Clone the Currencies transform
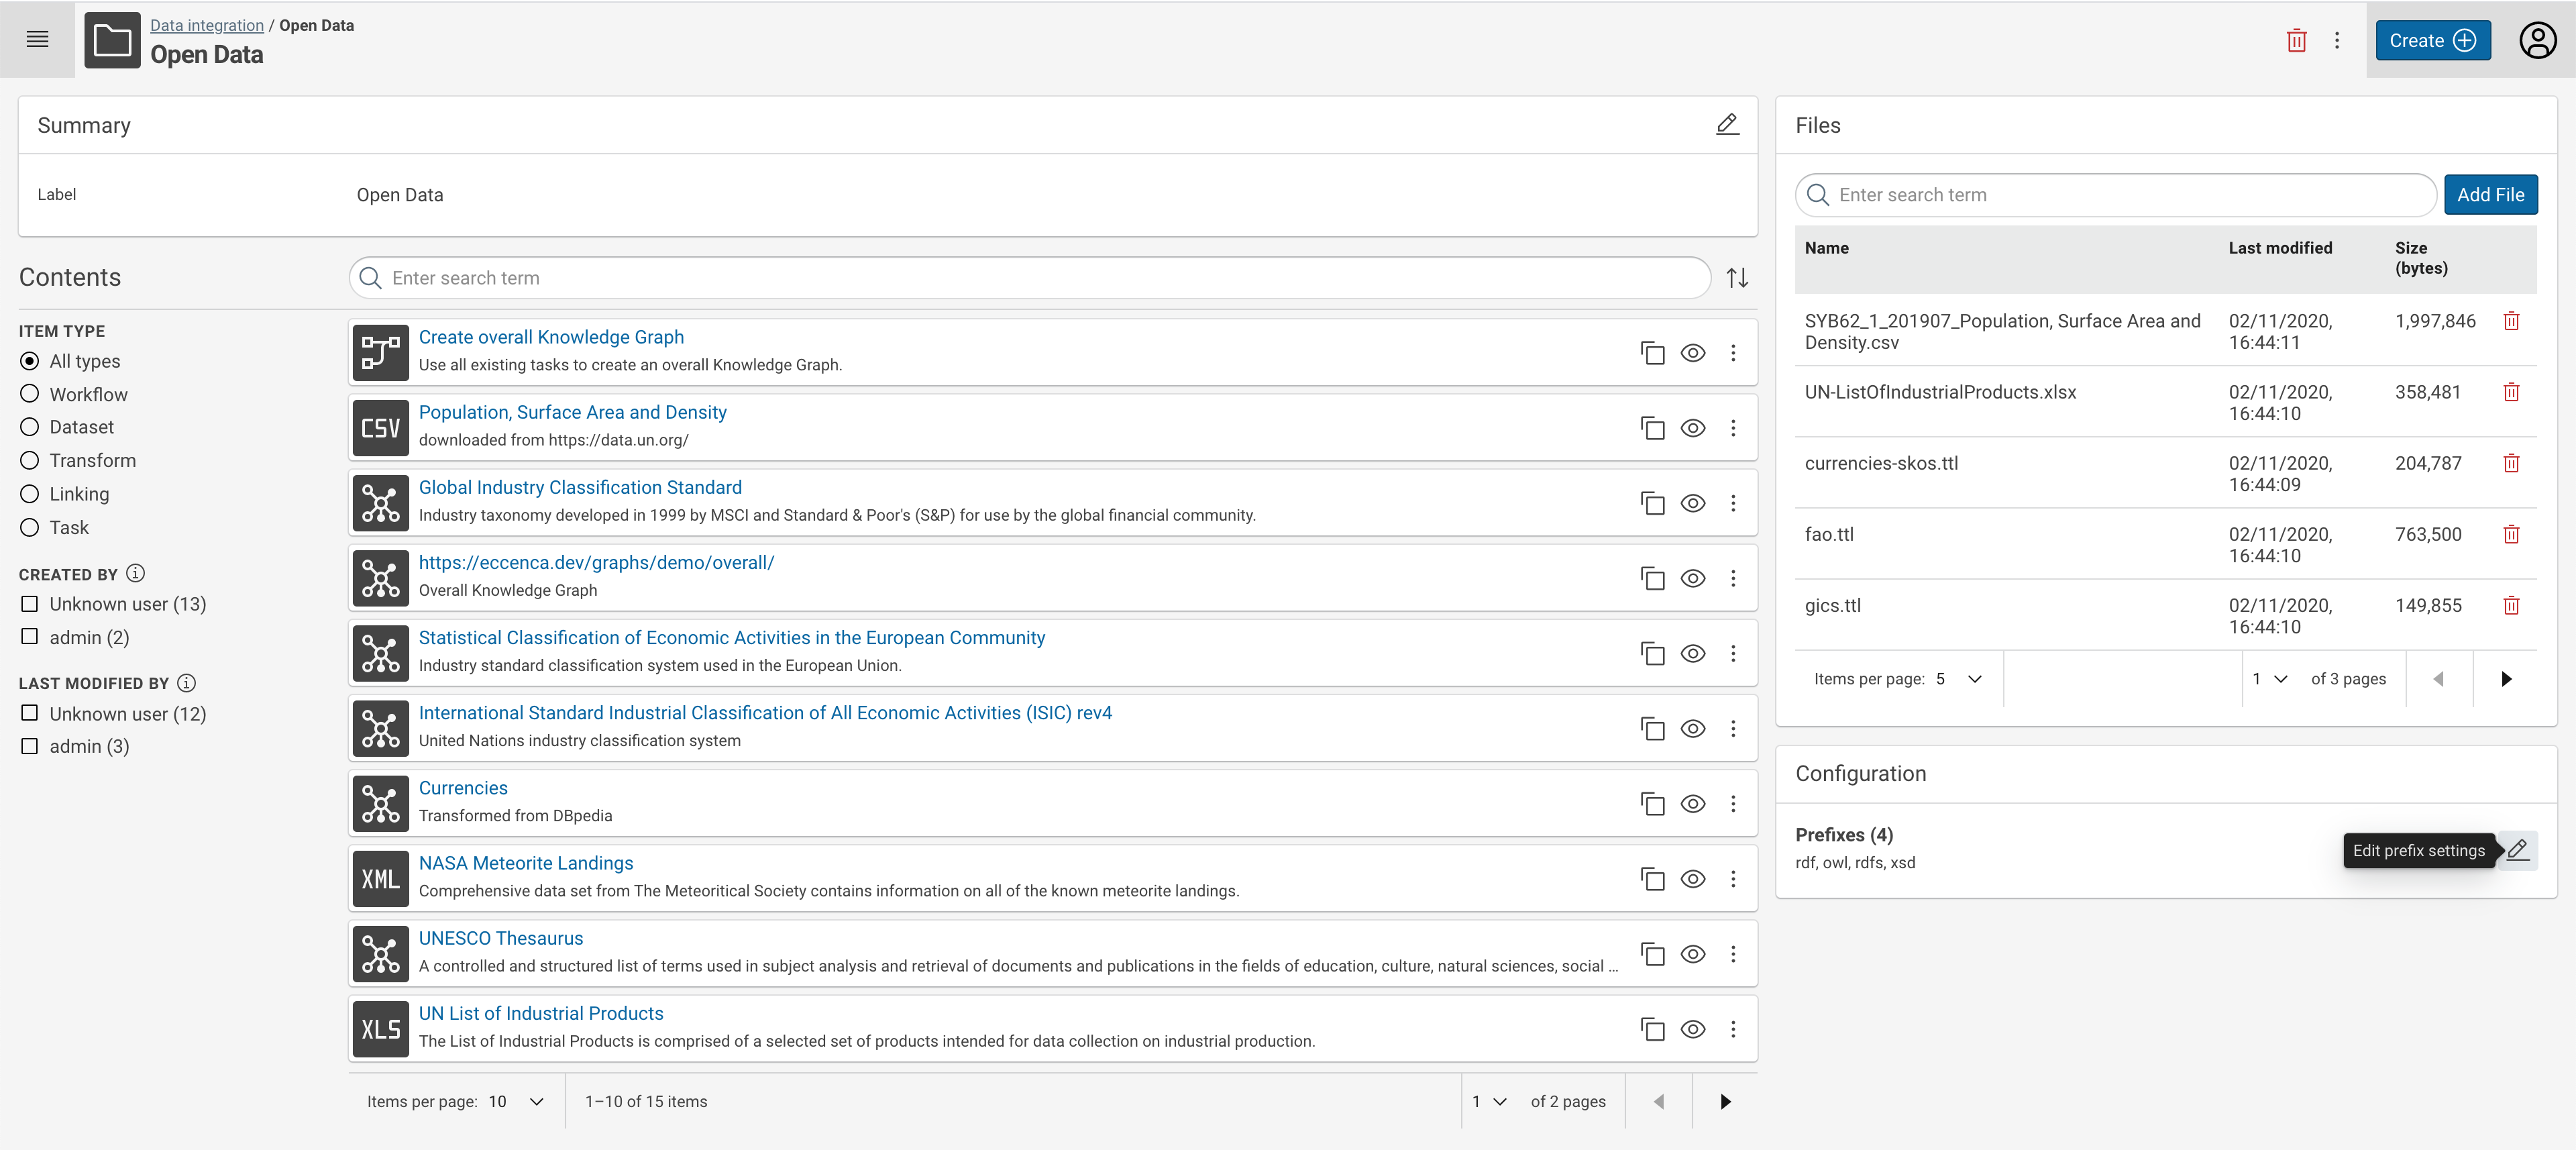Screen dimensions: 2576x1150 (1652, 804)
